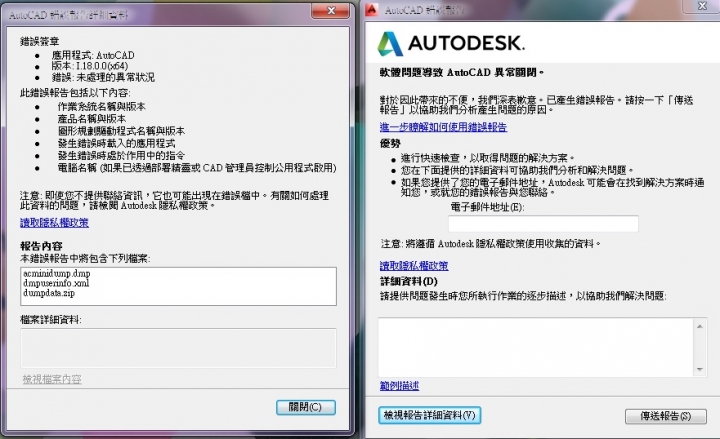Close the right AutoCAD error report dialog
Image resolution: width=720 pixels, height=439 pixels.
pos(702,6)
